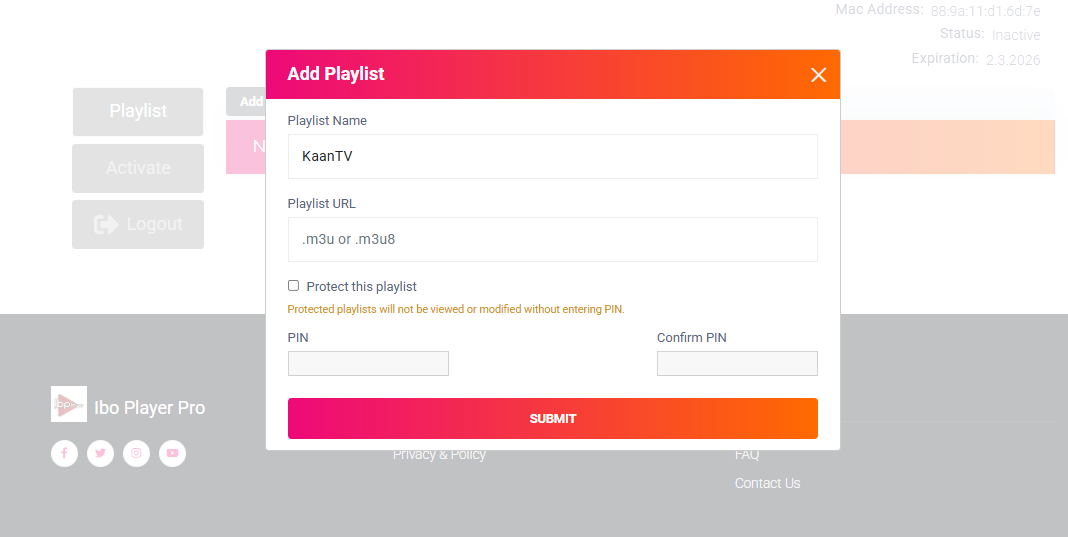Select the Confirm PIN input box
The width and height of the screenshot is (1068, 537).
tap(737, 364)
